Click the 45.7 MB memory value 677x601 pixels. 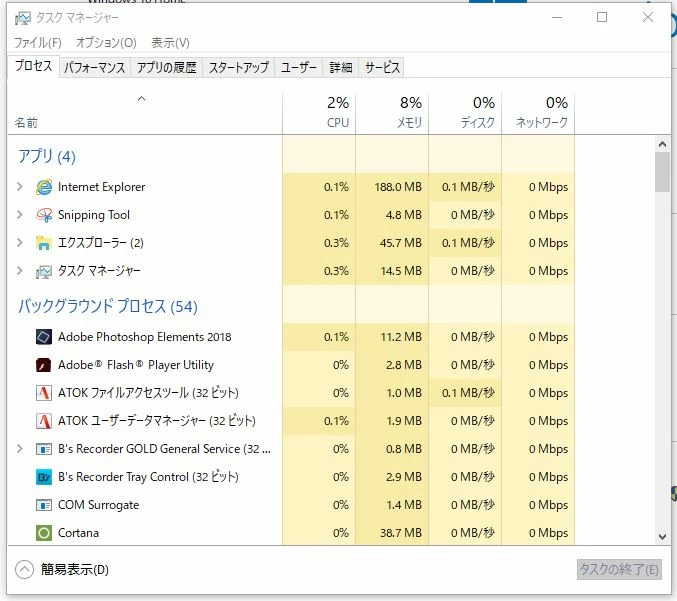click(x=401, y=243)
